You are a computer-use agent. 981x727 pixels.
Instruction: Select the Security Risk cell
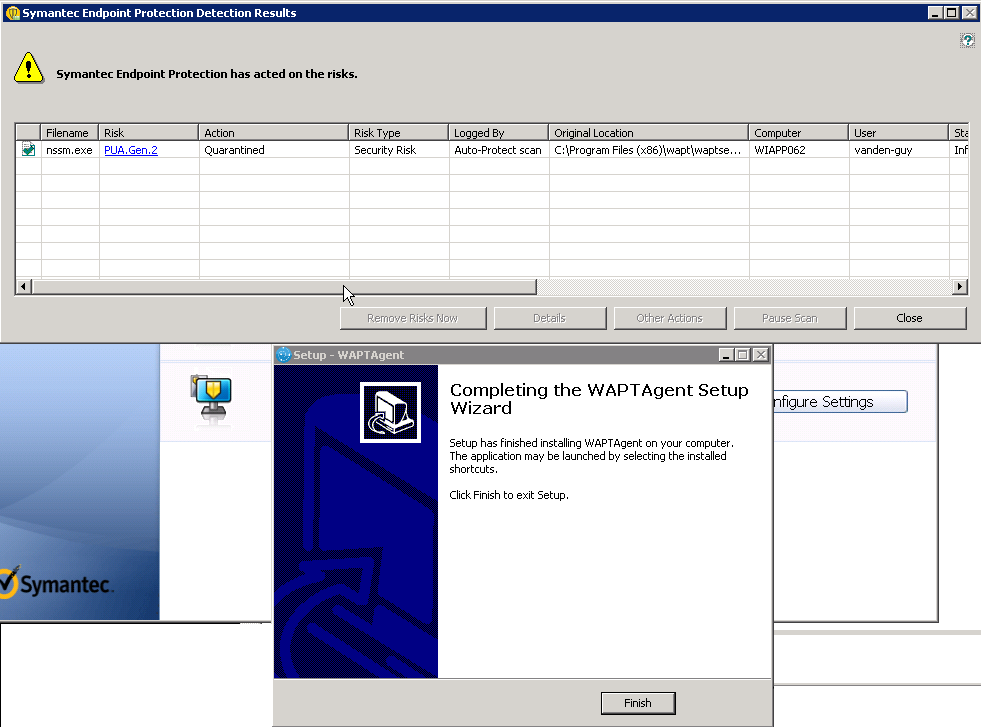(x=399, y=150)
